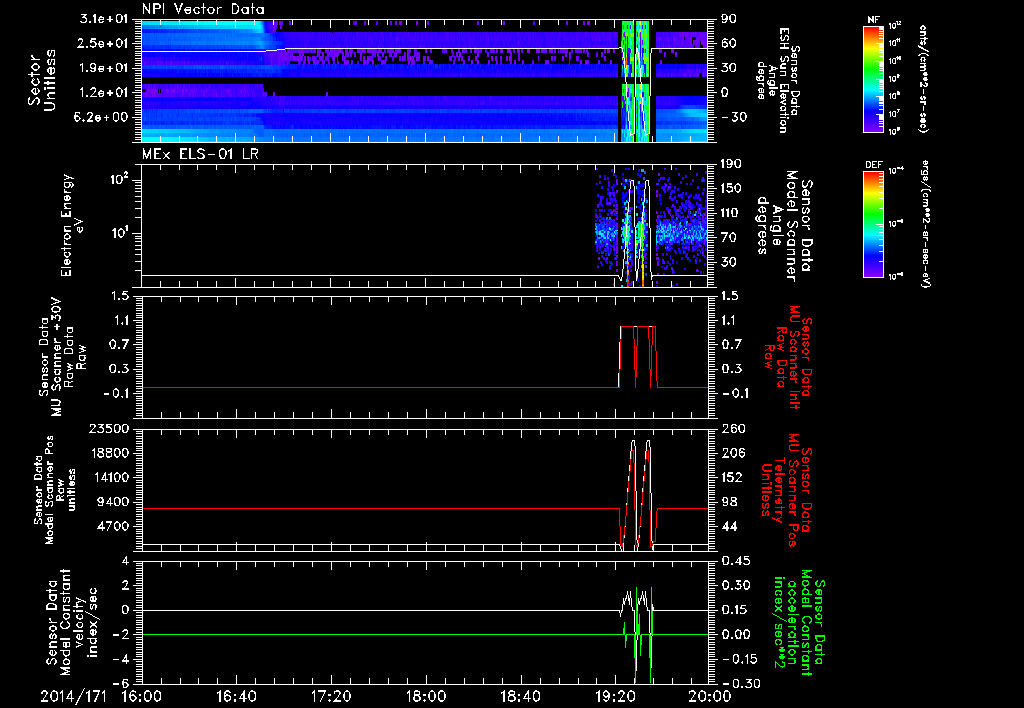Click the "-6" velocity tick label
The height and width of the screenshot is (708, 1024).
(x=123, y=684)
